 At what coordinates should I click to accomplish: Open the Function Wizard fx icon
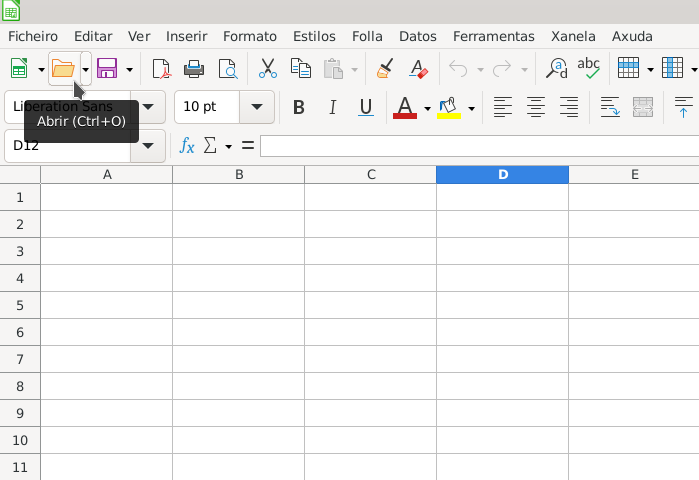point(187,145)
